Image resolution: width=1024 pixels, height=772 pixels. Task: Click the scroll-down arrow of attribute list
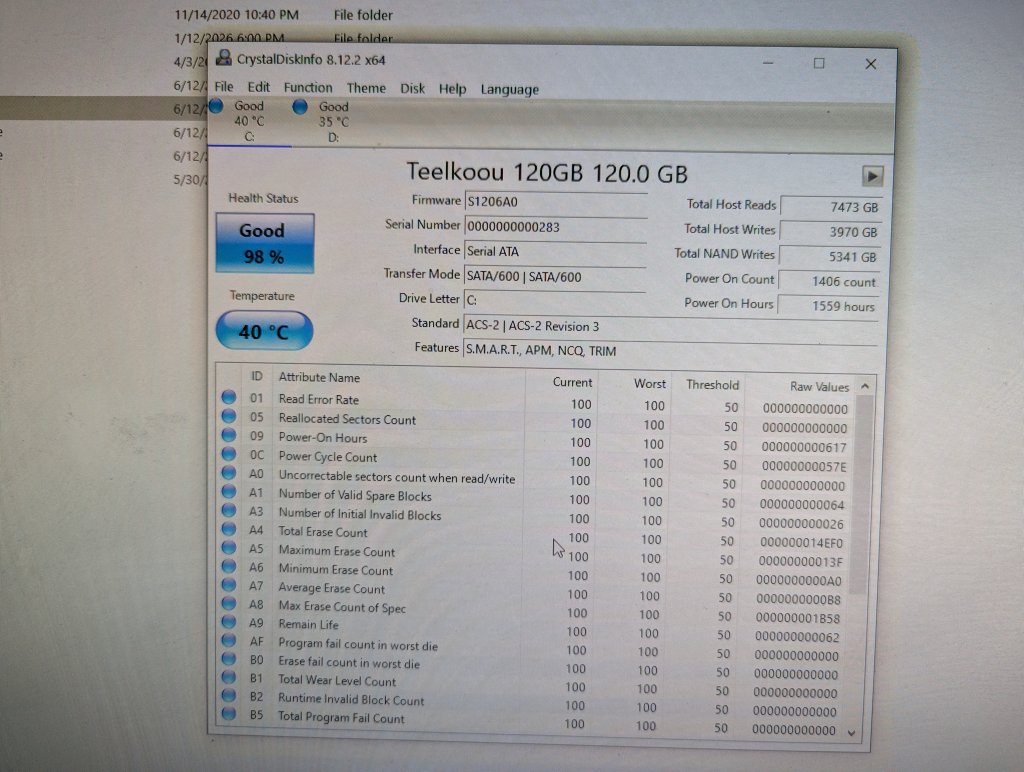point(852,733)
